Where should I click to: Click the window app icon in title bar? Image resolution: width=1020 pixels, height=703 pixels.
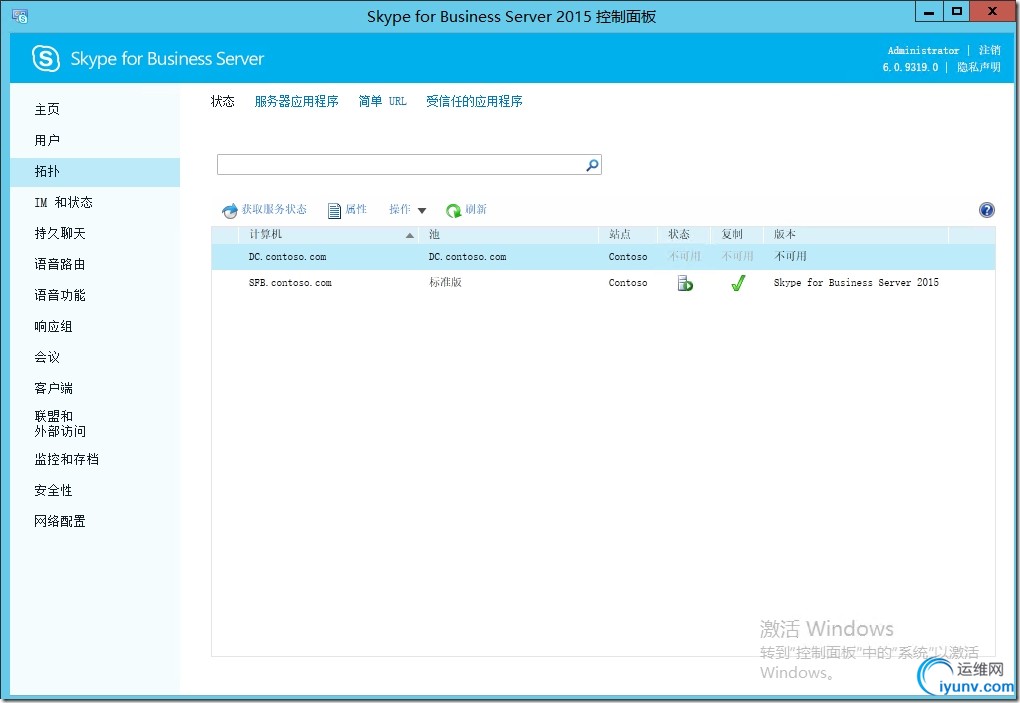(x=20, y=16)
